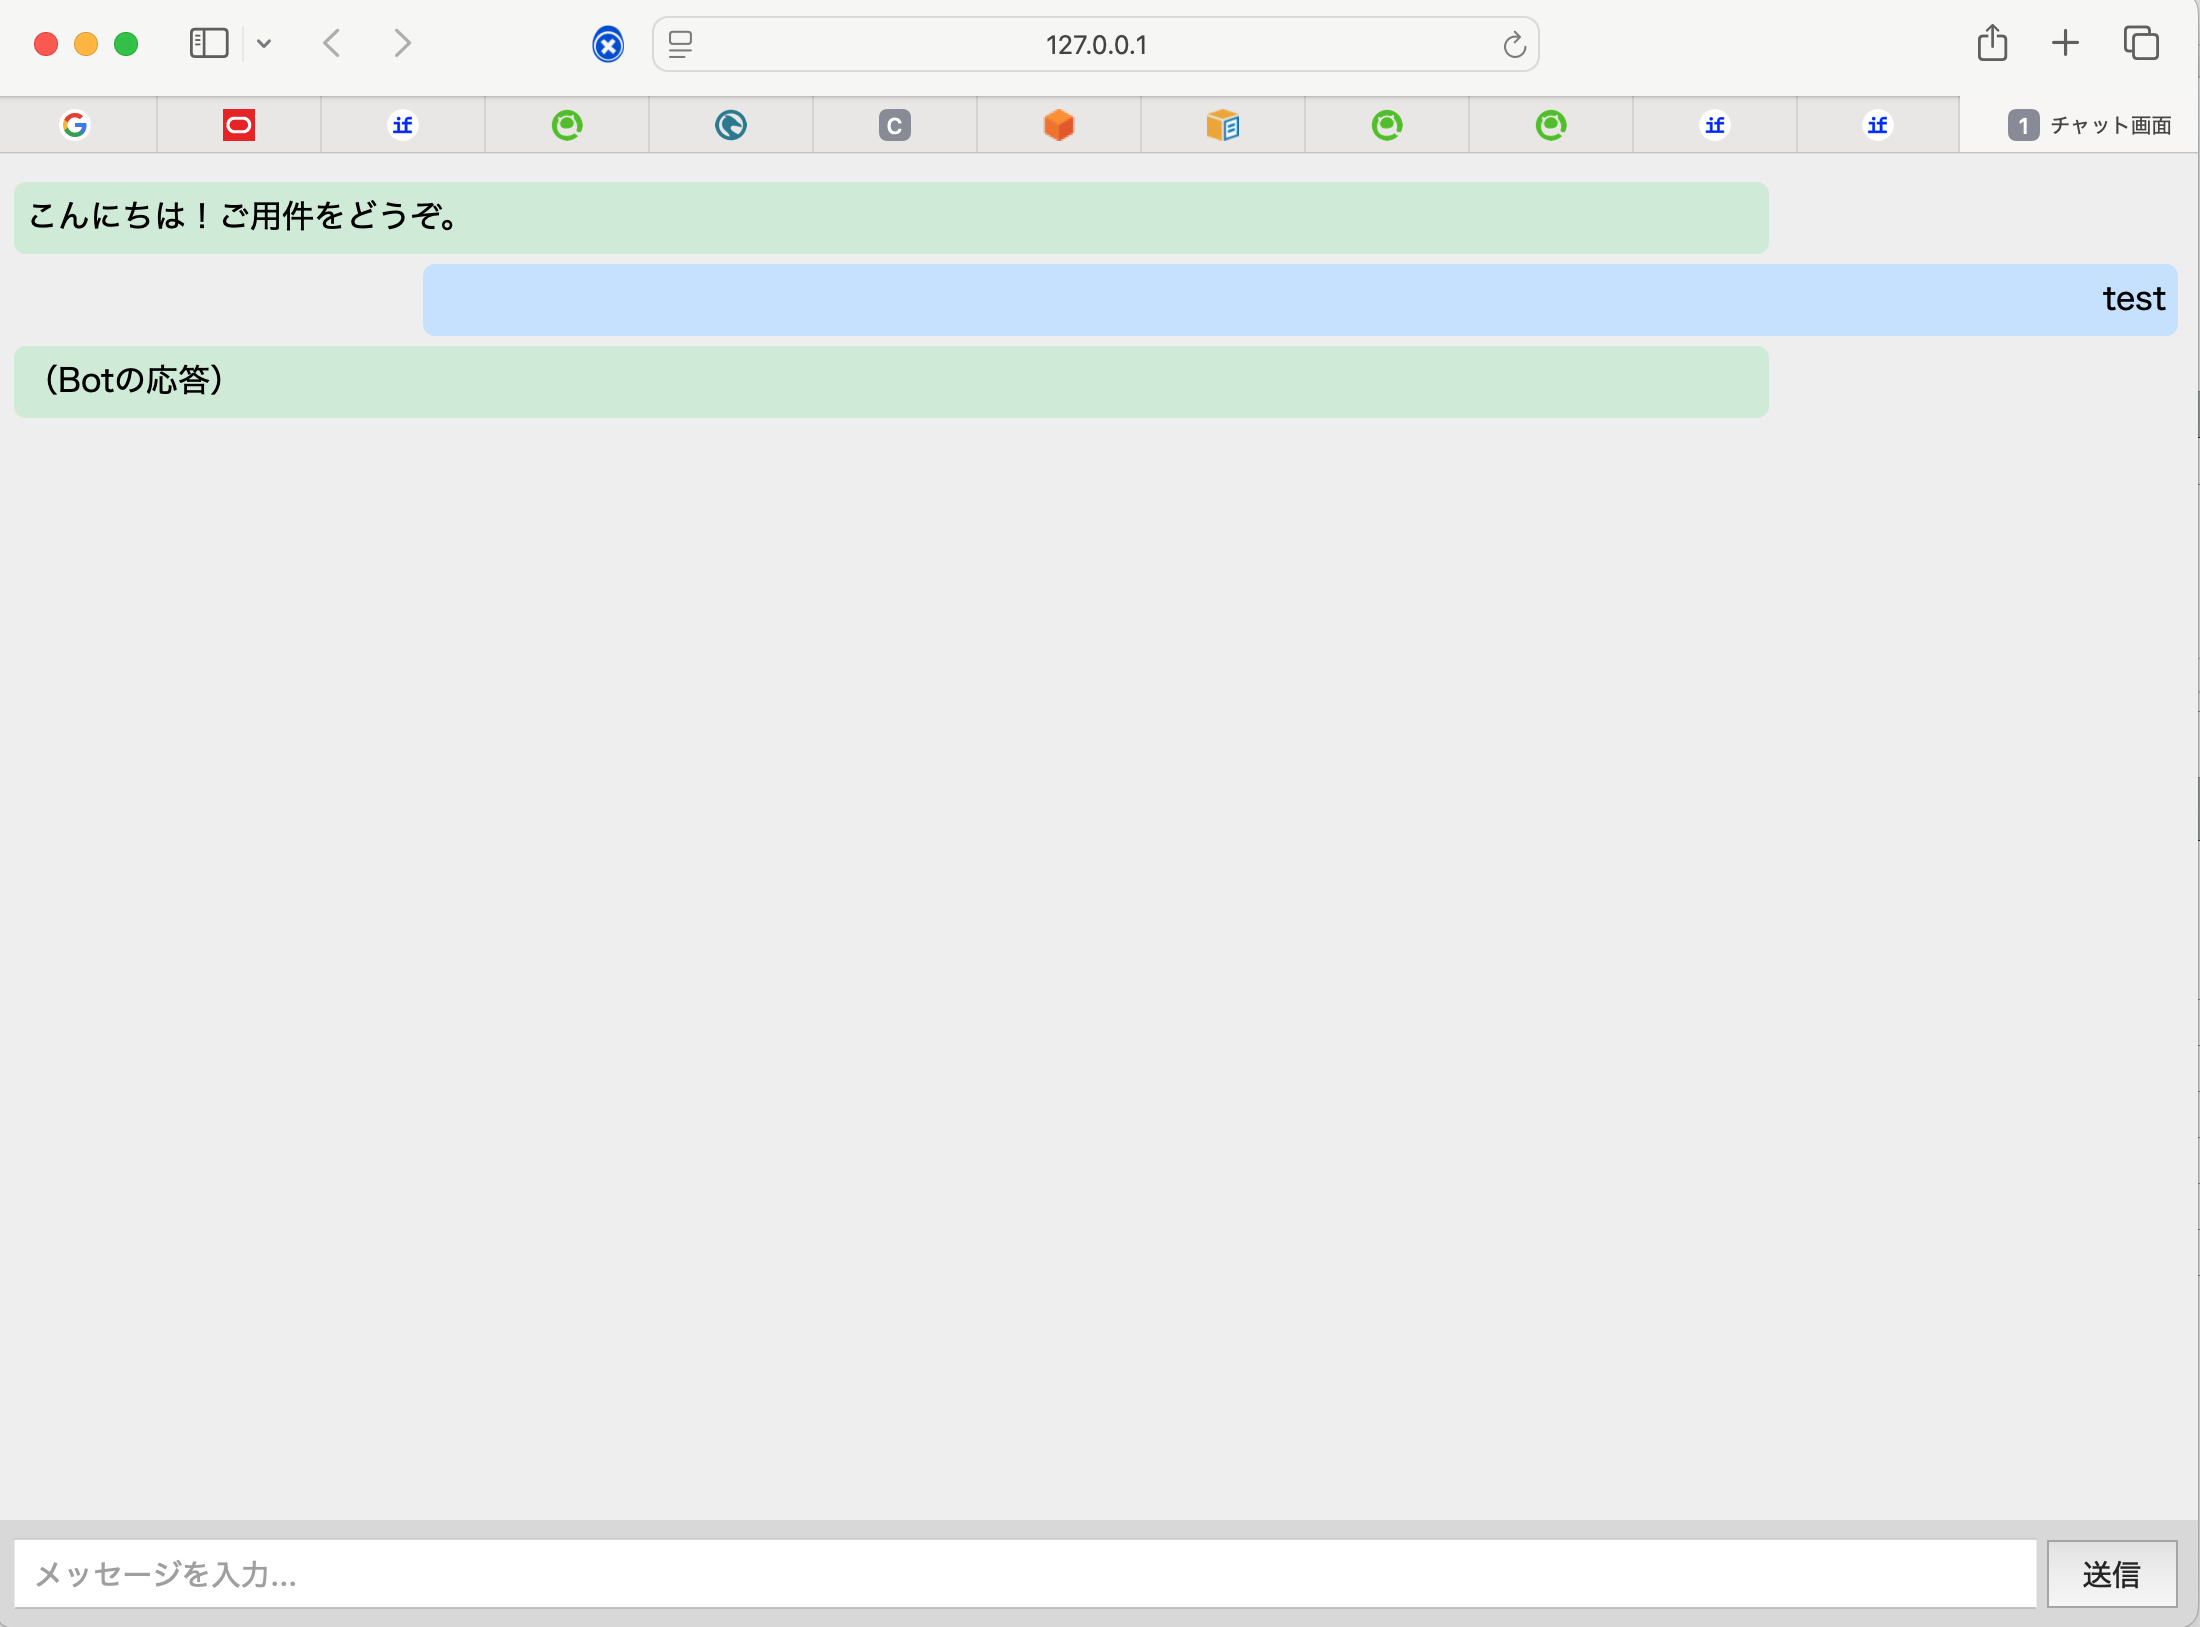Show the tab overview
The image size is (2200, 1627).
(2141, 44)
